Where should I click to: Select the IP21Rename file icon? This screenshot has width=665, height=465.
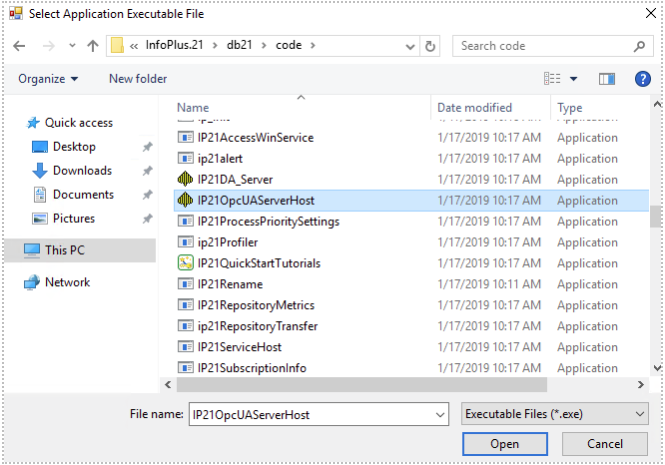pyautogui.click(x=185, y=284)
